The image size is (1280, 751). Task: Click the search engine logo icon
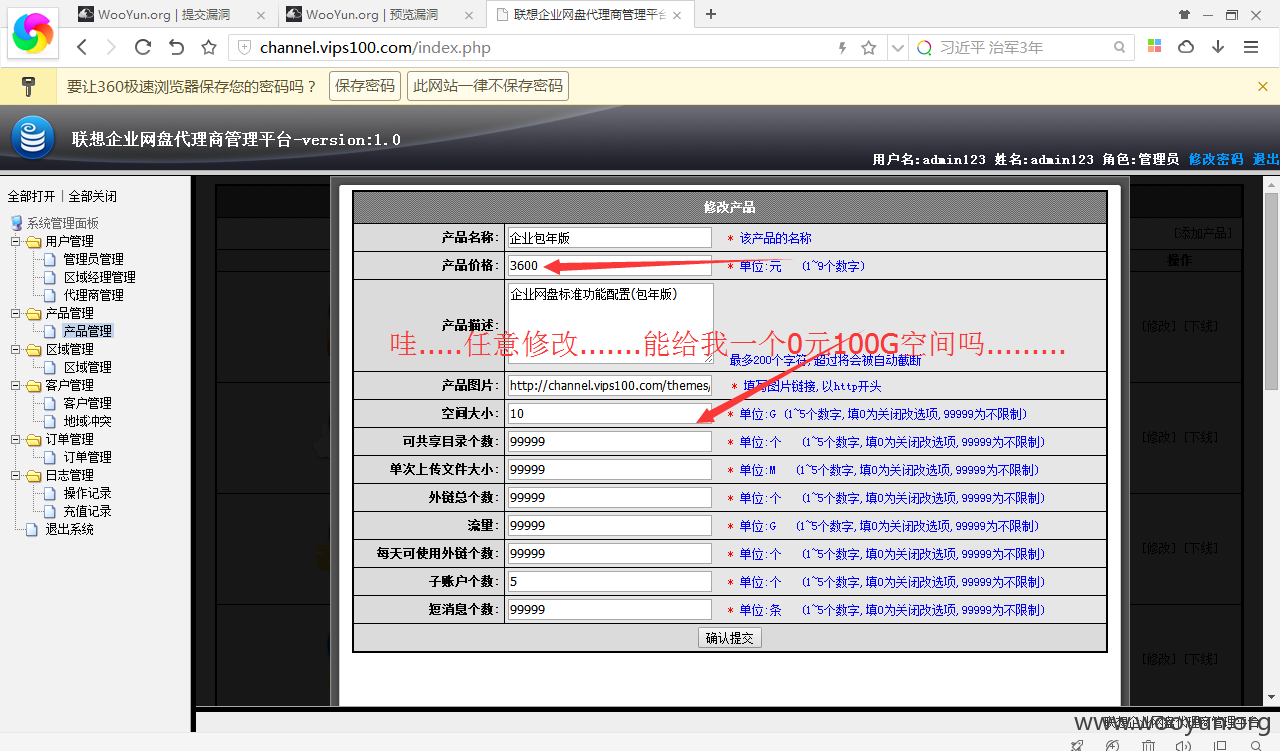click(x=923, y=47)
